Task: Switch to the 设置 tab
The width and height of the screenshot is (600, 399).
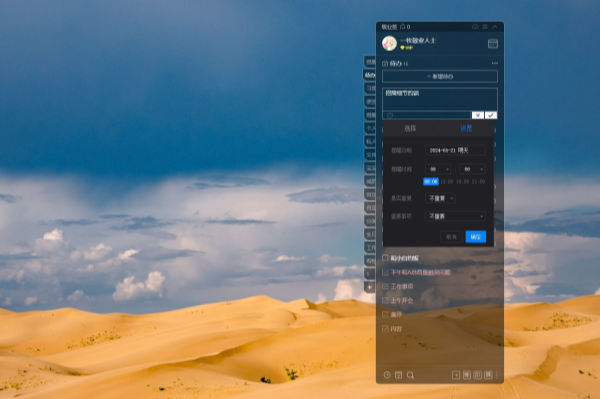Action: pyautogui.click(x=466, y=128)
